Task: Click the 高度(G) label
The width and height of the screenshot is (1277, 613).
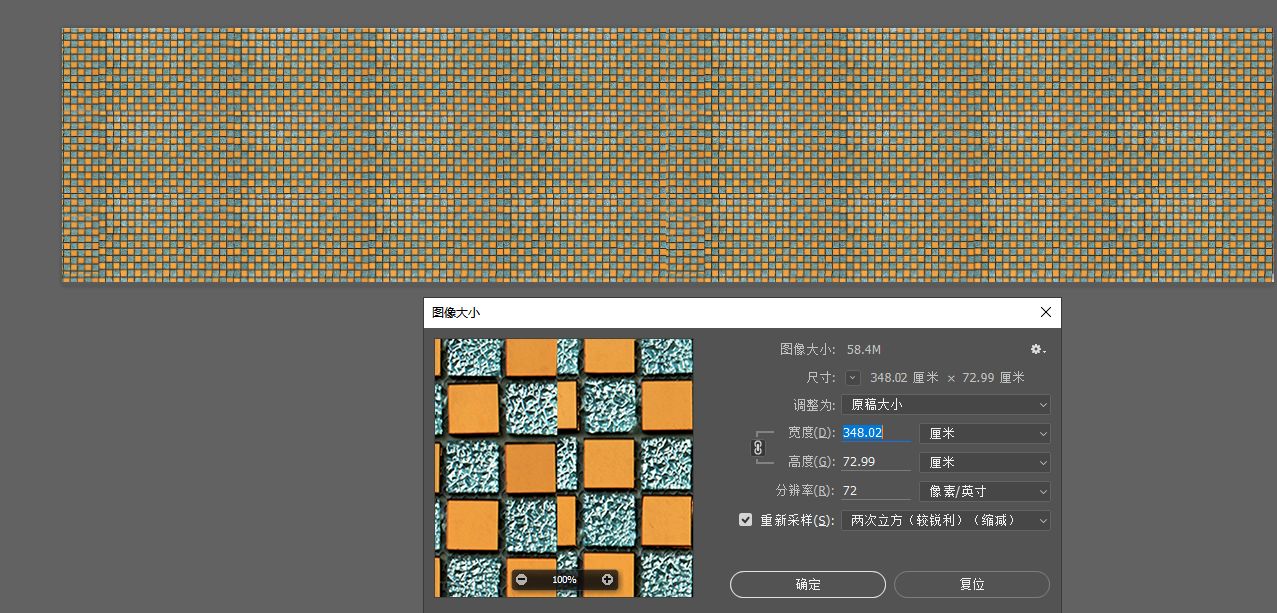Action: 811,462
